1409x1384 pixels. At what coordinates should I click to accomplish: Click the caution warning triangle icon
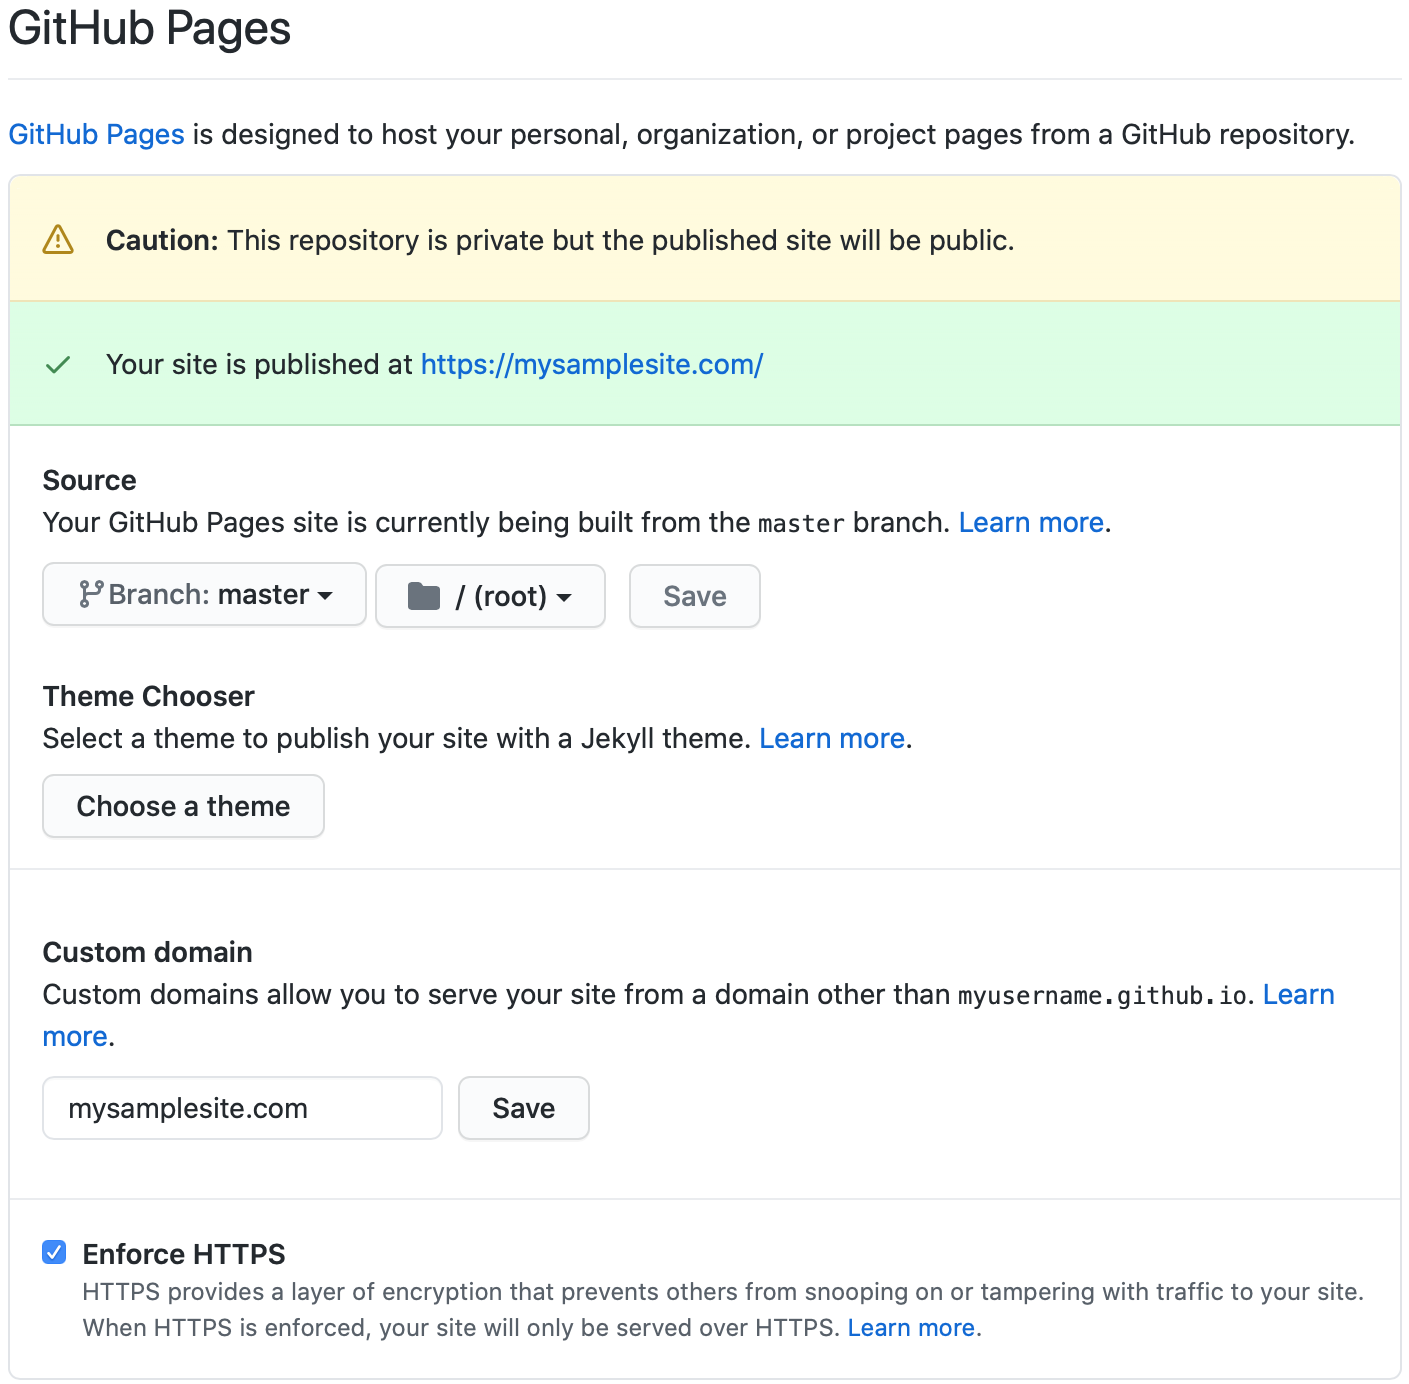point(58,240)
